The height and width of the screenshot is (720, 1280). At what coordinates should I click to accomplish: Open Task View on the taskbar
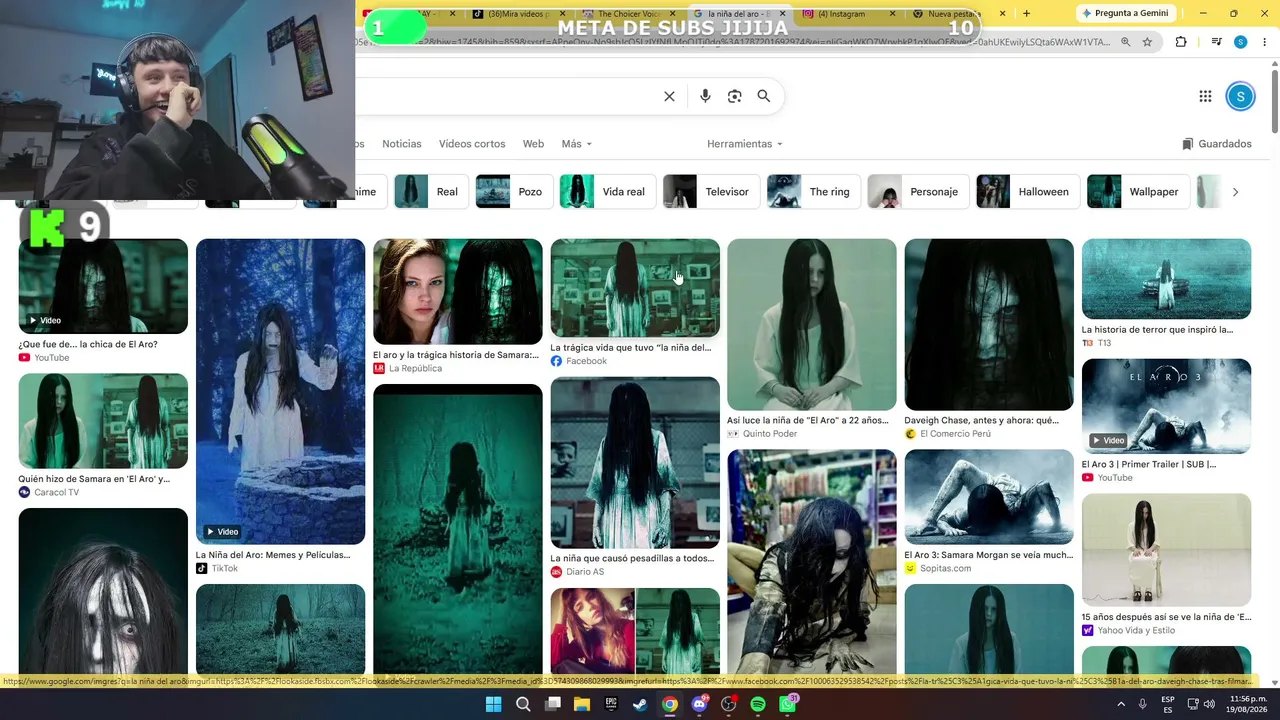point(552,704)
